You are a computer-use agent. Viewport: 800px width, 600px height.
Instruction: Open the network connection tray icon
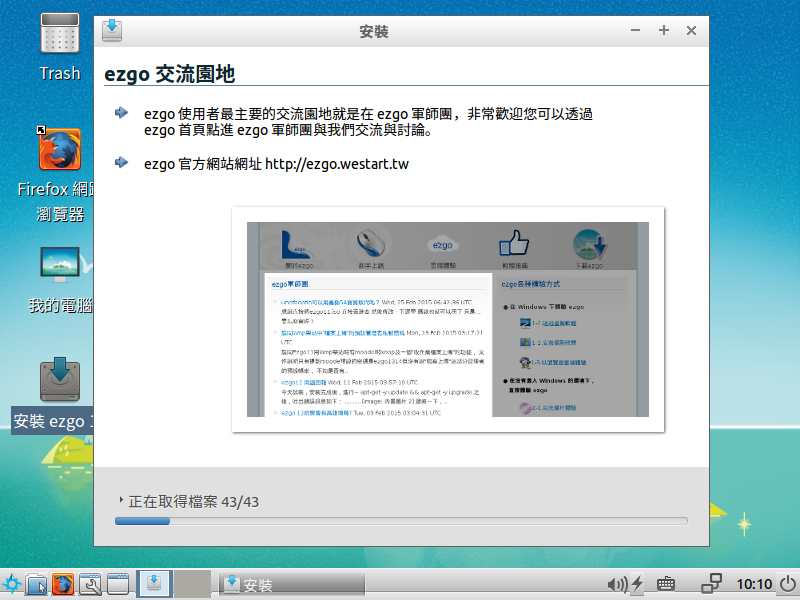(712, 584)
